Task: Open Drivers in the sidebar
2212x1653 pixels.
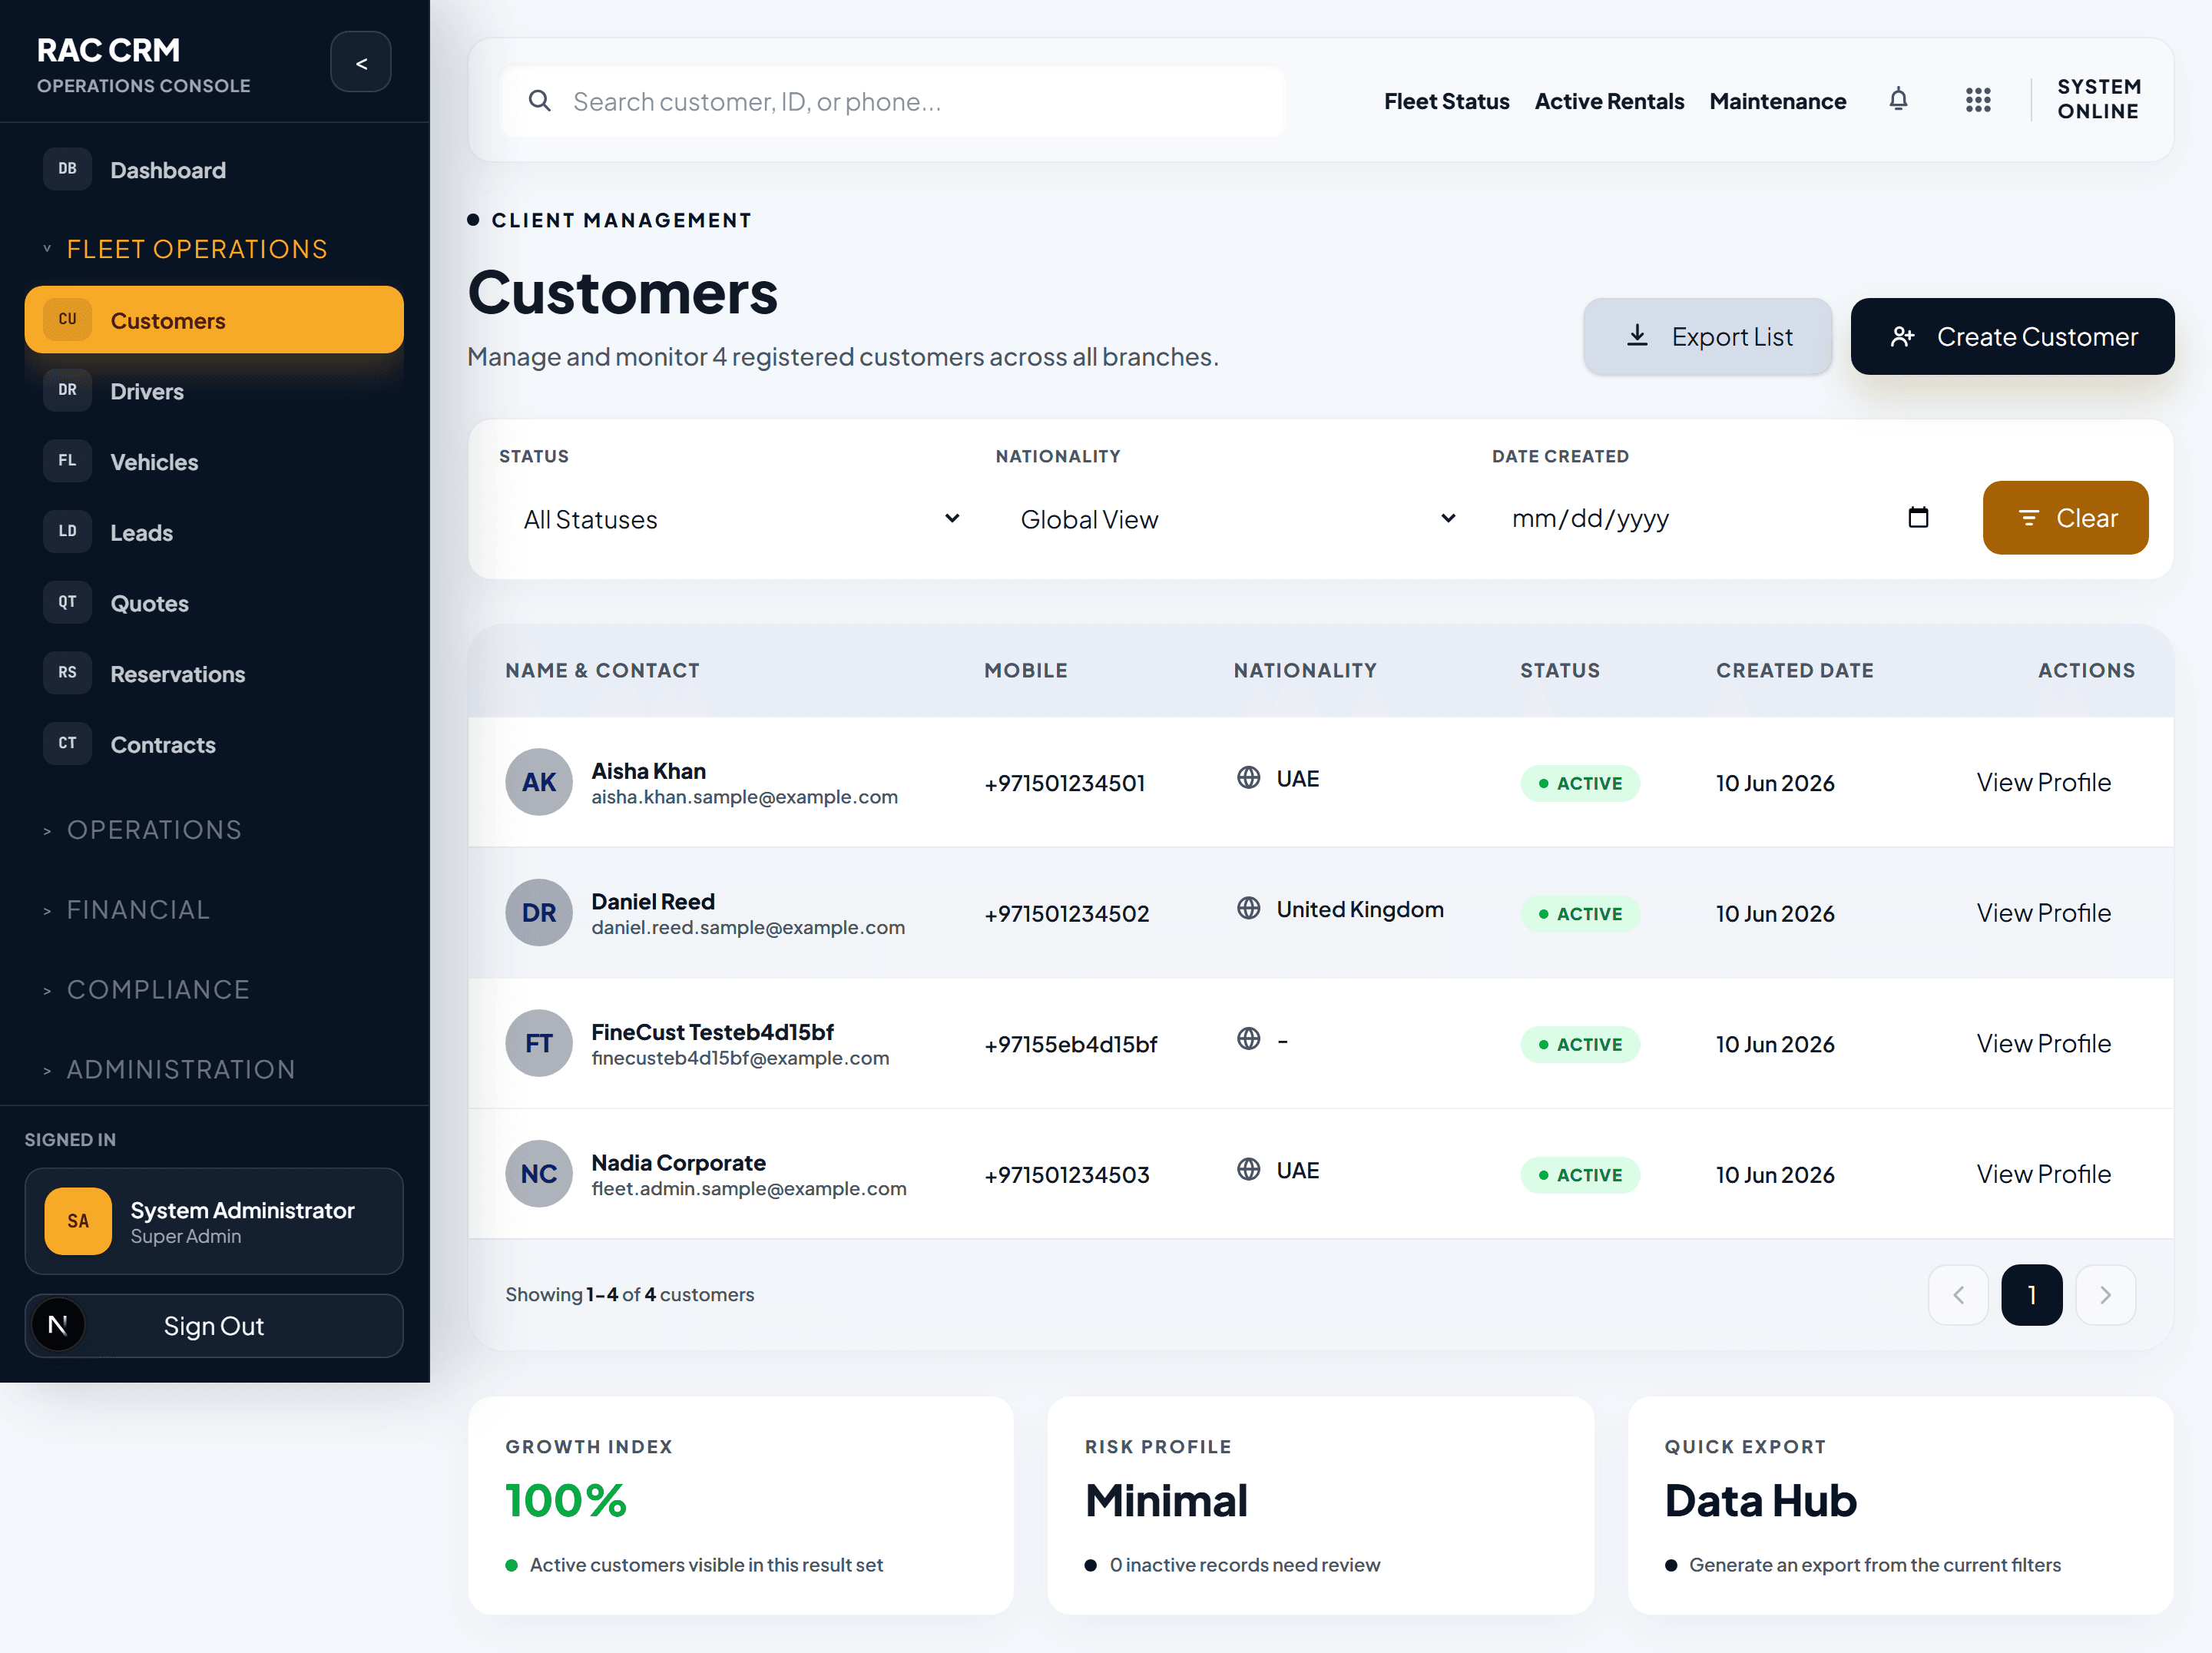Action: (x=214, y=391)
